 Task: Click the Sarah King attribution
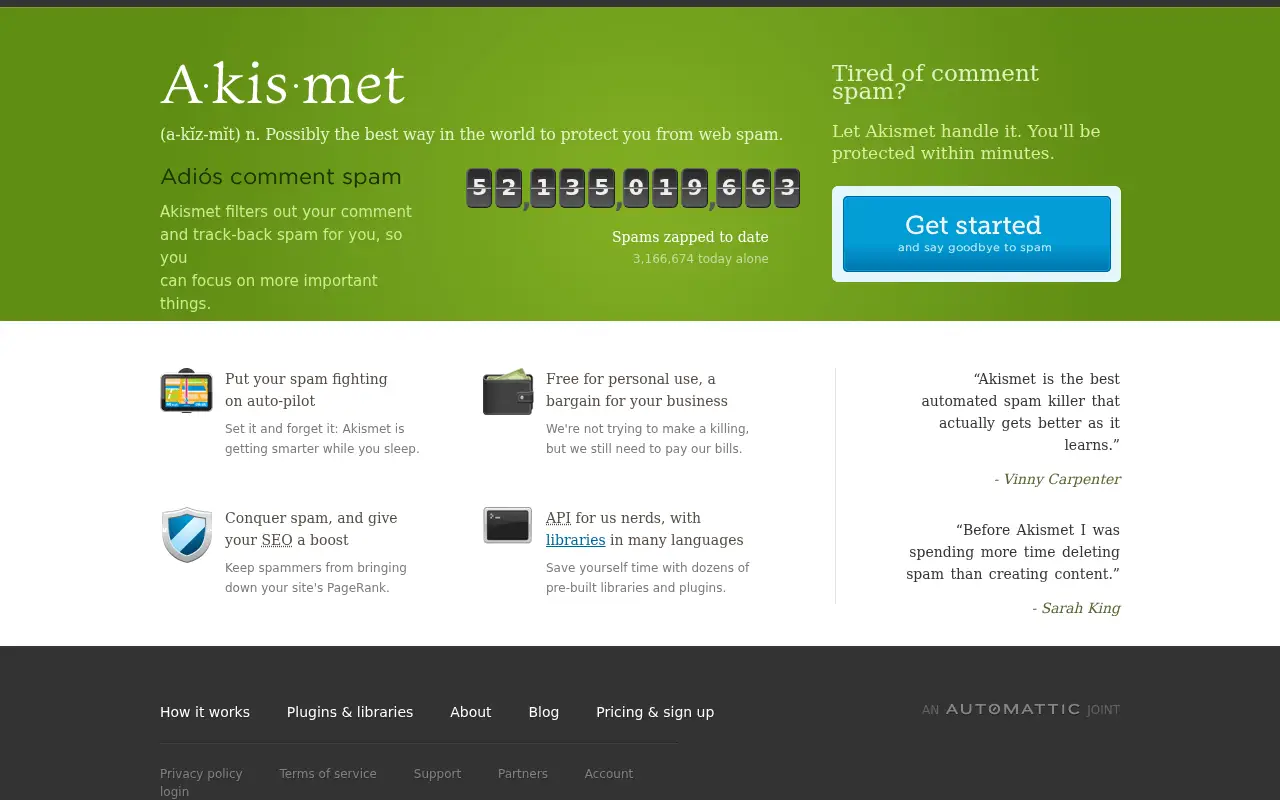click(x=1076, y=608)
